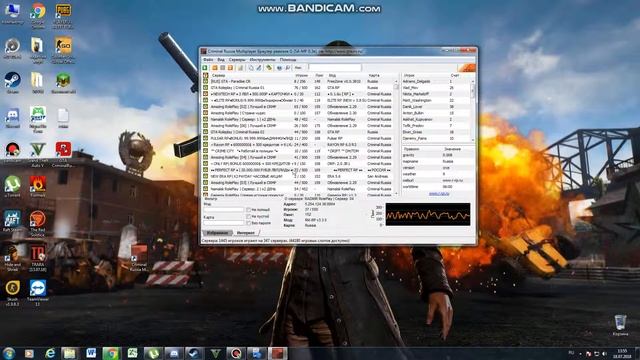The width and height of the screenshot is (640, 360).
Task: Open the Windows Start button
Action: tap(9, 353)
